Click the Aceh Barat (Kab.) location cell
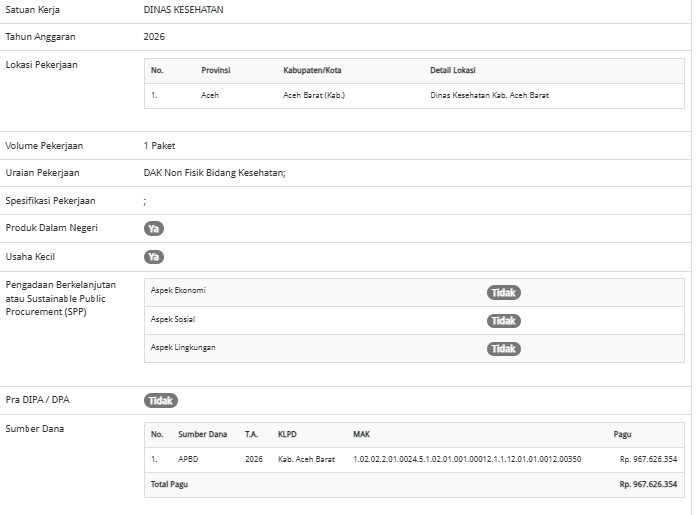Image resolution: width=697 pixels, height=515 pixels. tap(314, 96)
